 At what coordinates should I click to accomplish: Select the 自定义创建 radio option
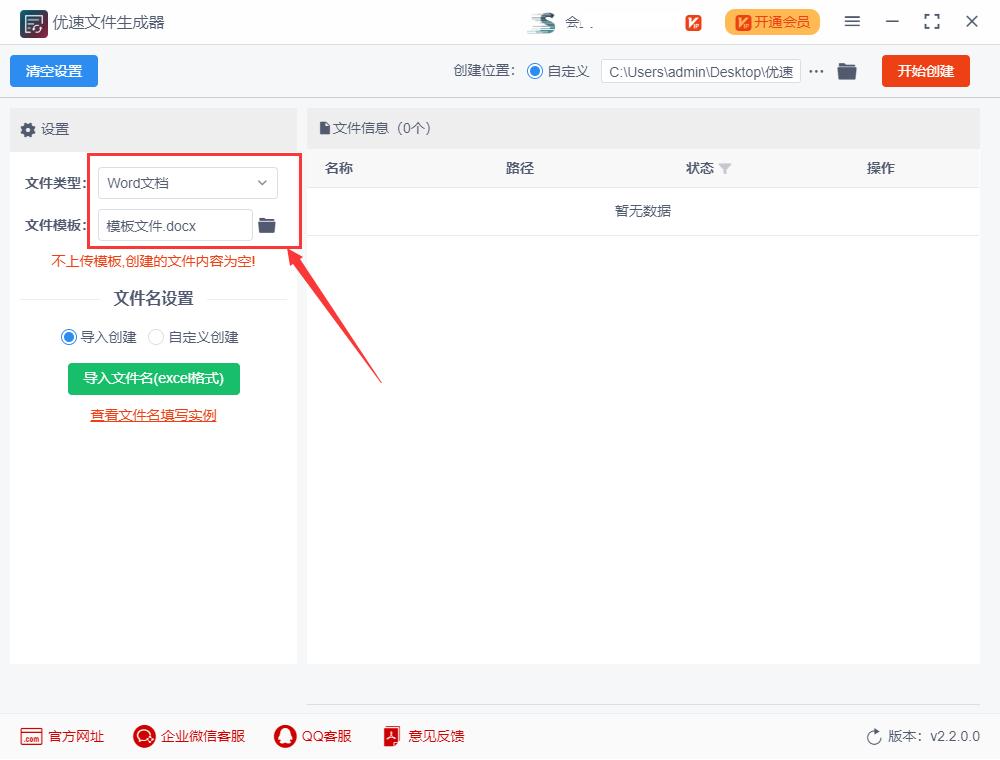[156, 337]
